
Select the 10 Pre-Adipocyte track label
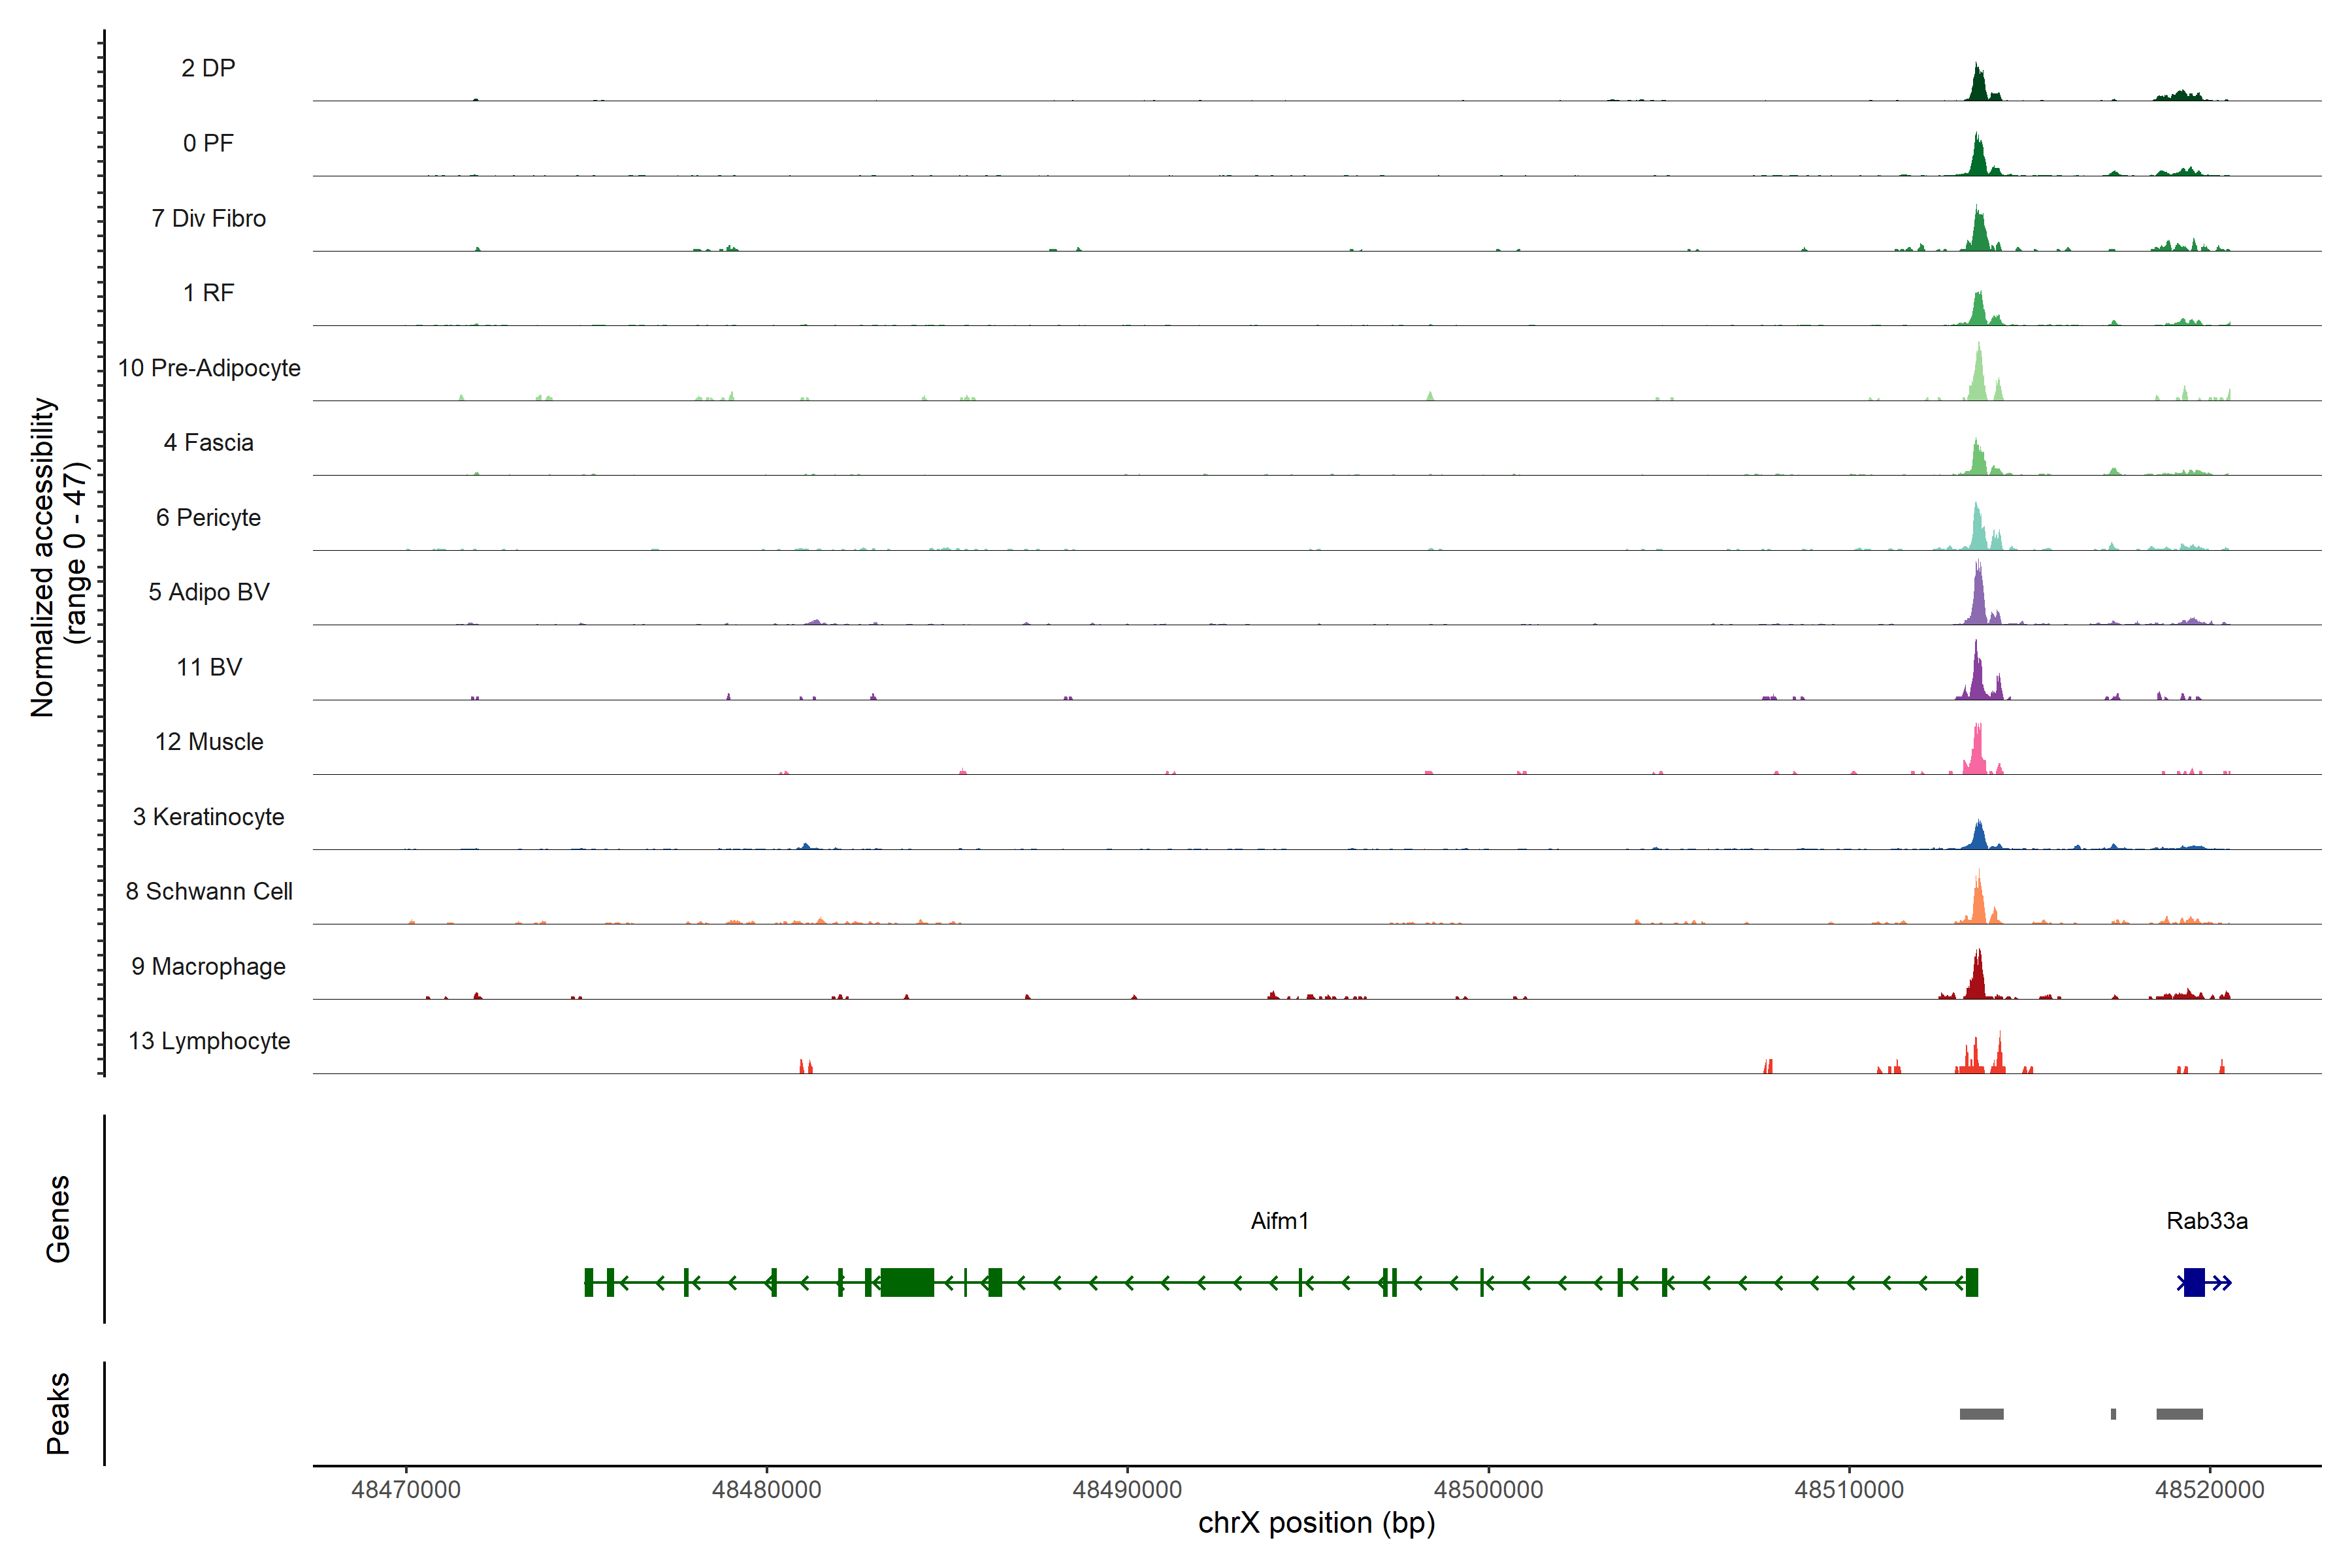pos(209,368)
